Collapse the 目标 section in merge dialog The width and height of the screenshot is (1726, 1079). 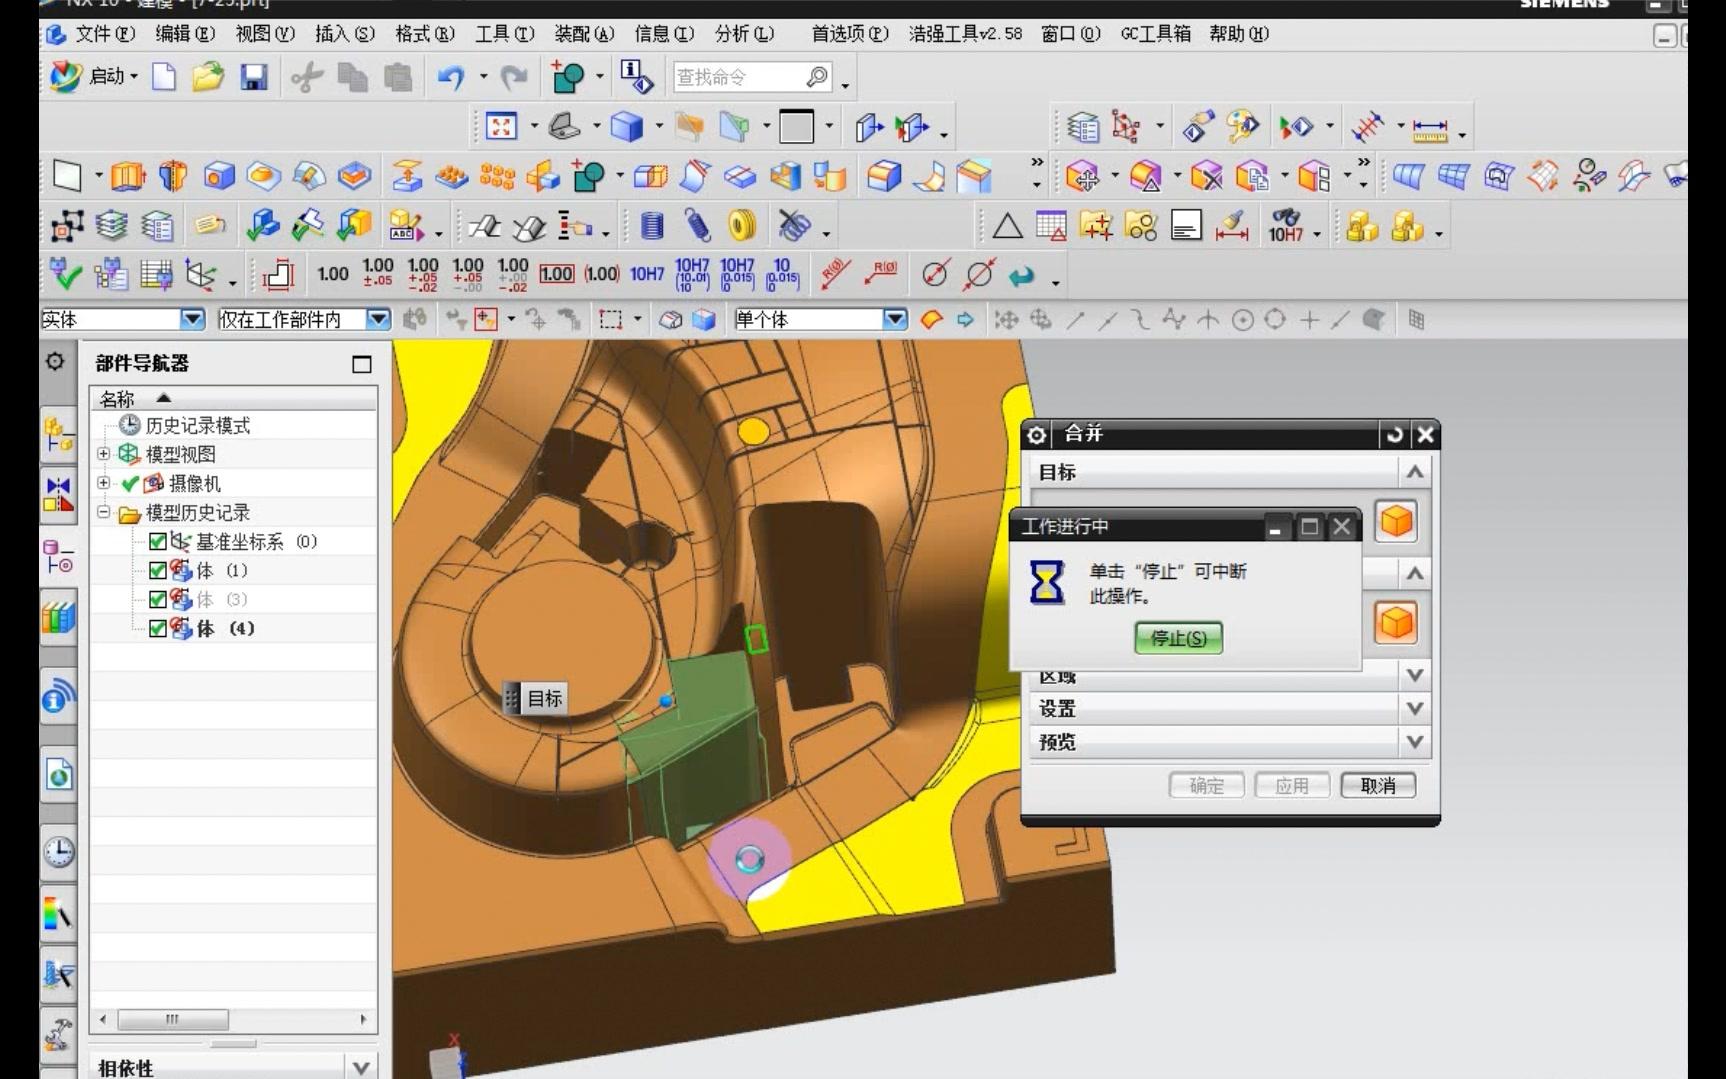(x=1415, y=472)
